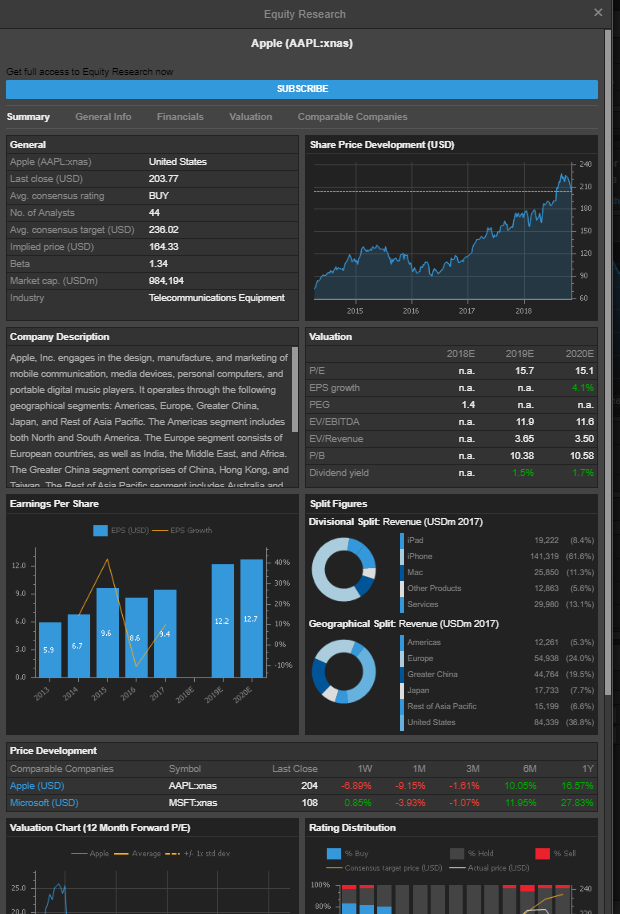Open the Financials tab
The height and width of the screenshot is (914, 620).
pyautogui.click(x=180, y=117)
